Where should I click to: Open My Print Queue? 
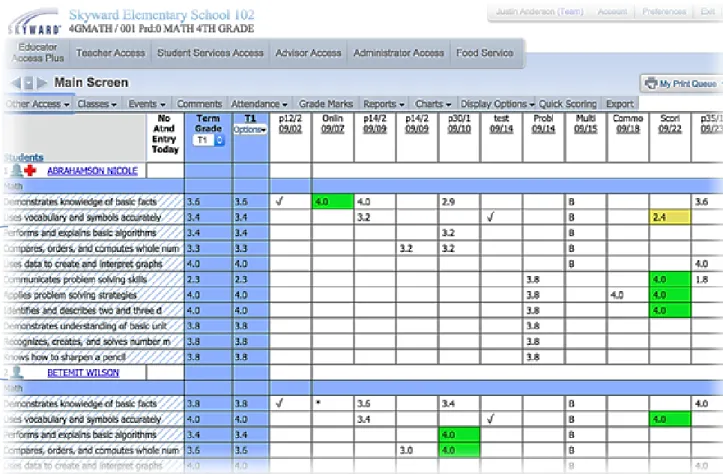pyautogui.click(x=682, y=84)
